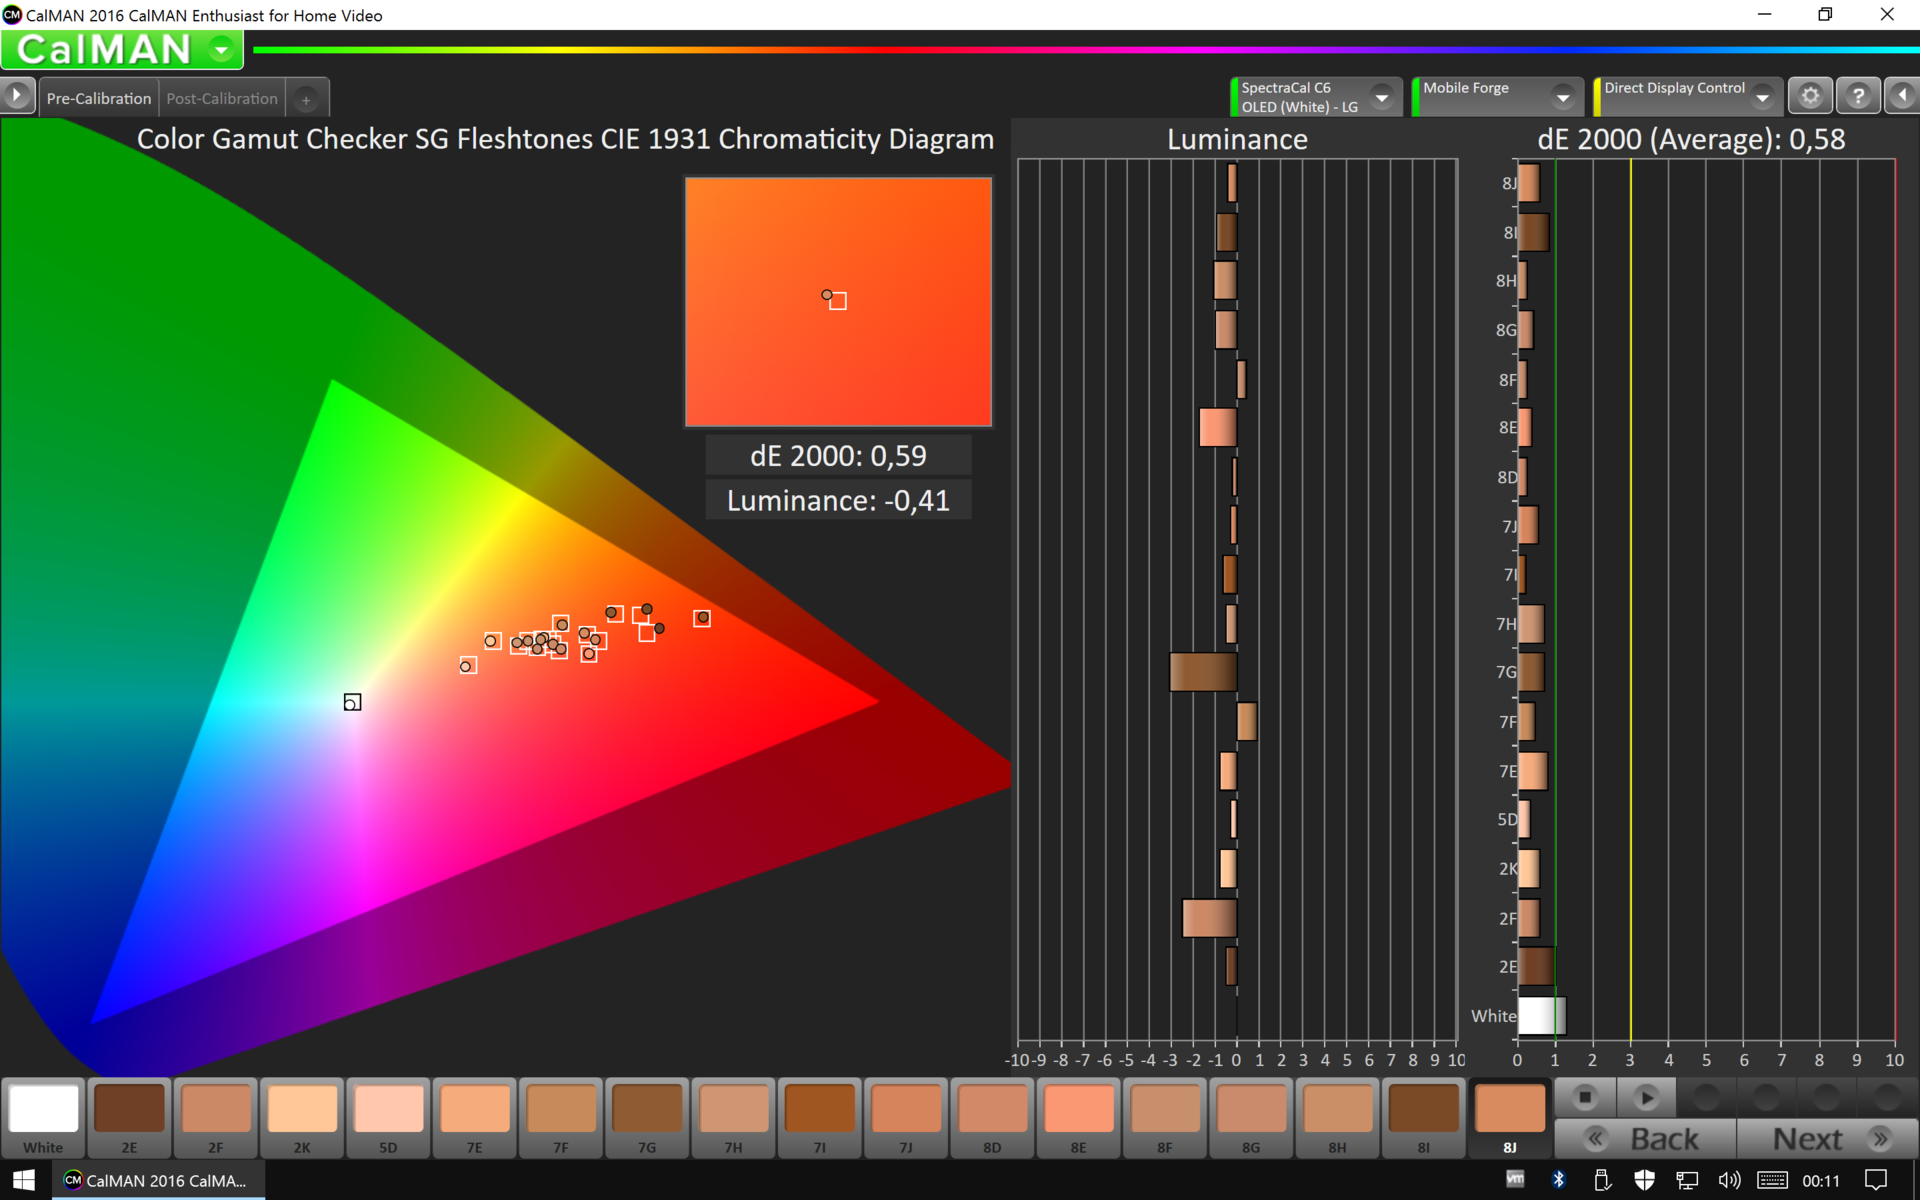Select the 8J fleshtone swatch
Screen dimensions: 1920x1200
(x=1510, y=1118)
